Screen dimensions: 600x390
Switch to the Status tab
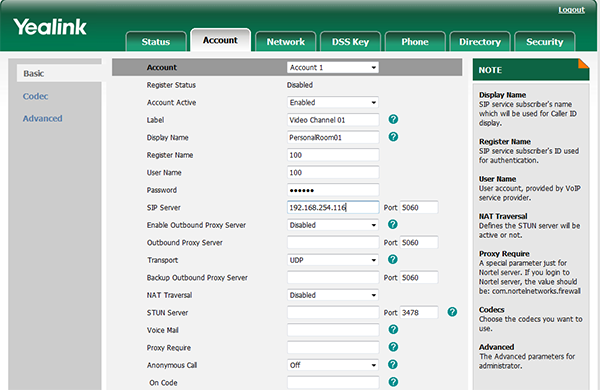coord(156,42)
